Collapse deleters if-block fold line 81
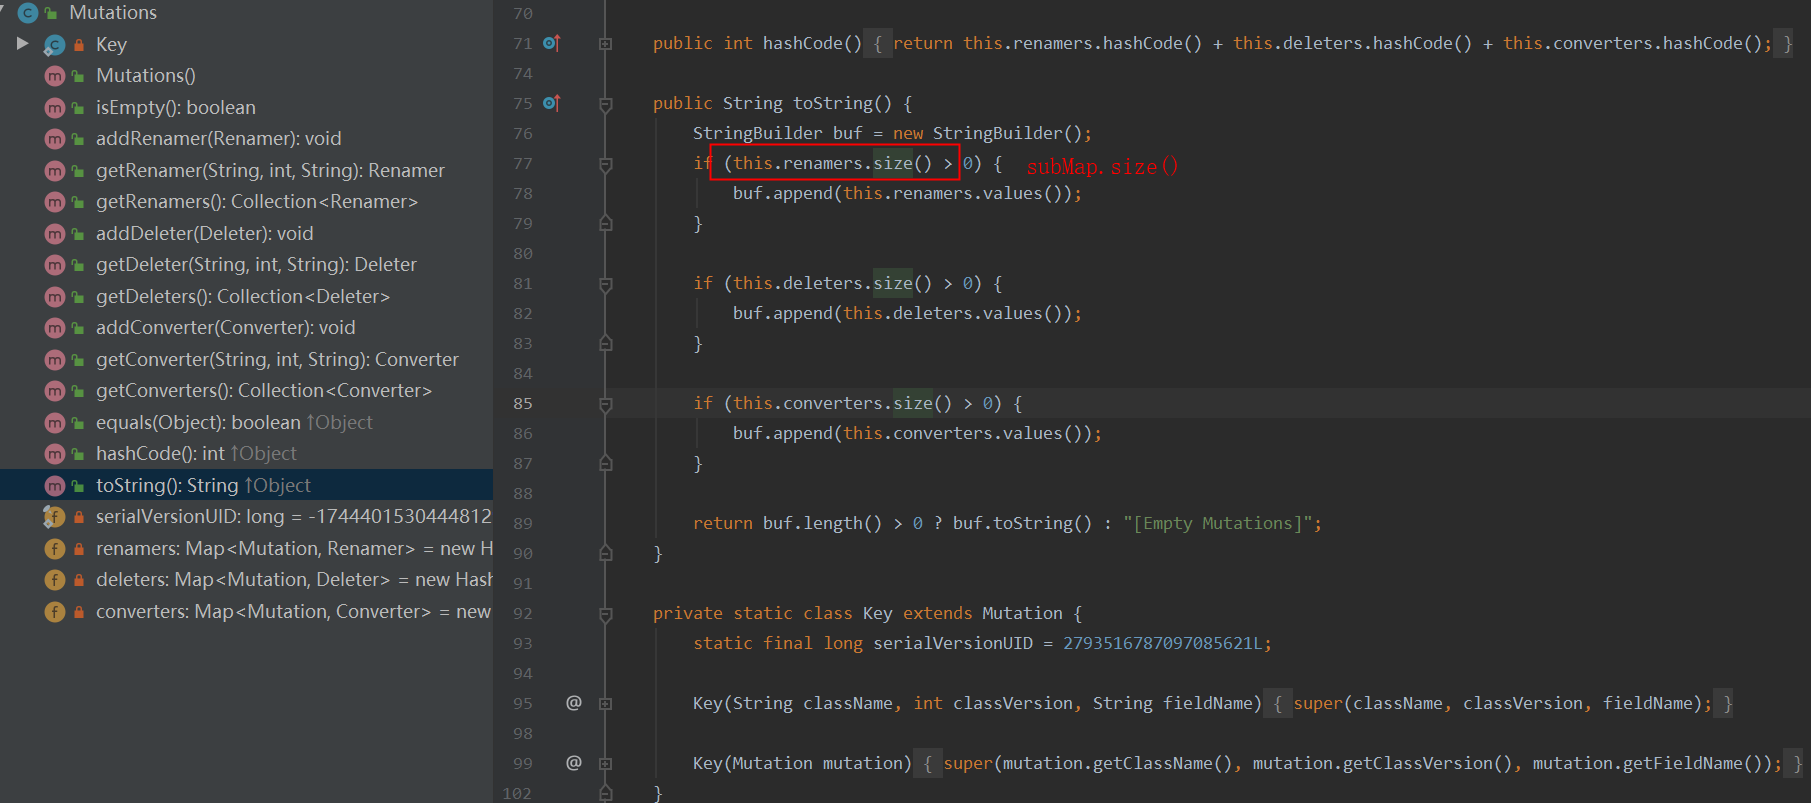Viewport: 1811px width, 803px height. 605,284
